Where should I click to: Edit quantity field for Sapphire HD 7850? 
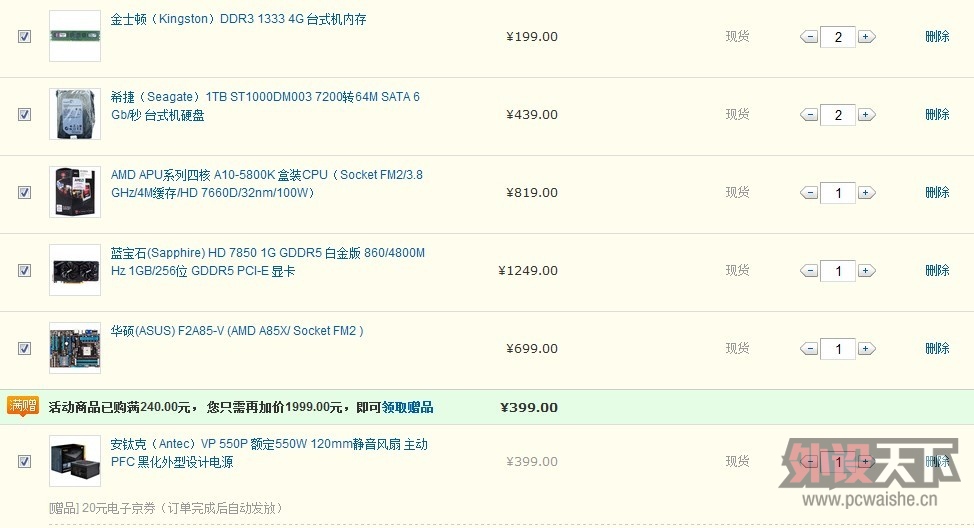[838, 270]
